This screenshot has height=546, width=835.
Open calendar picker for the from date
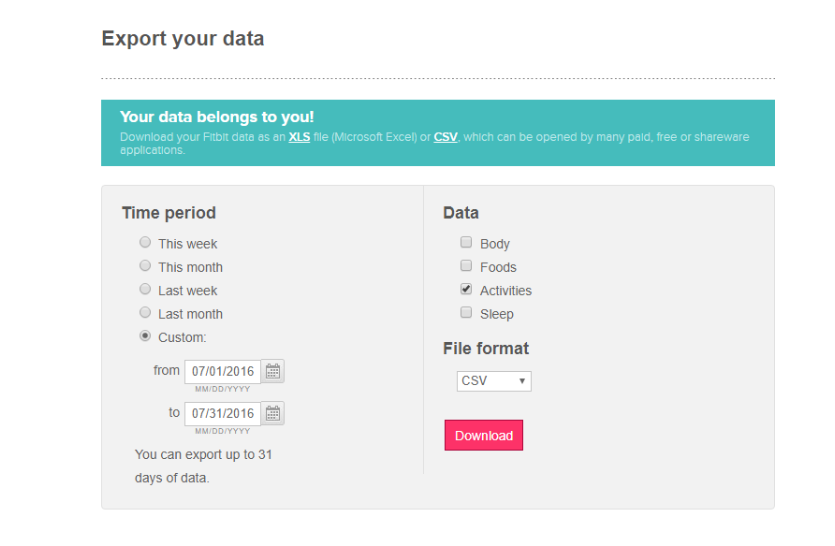click(x=274, y=371)
